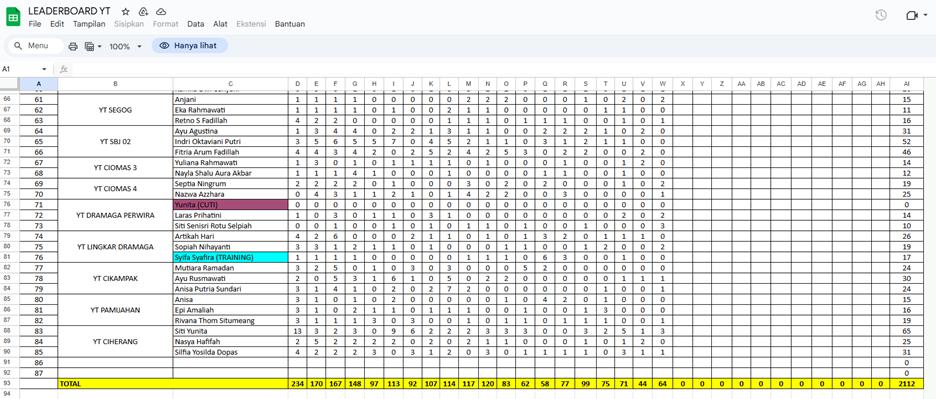Click the YT CIHERANG cell

115,342
